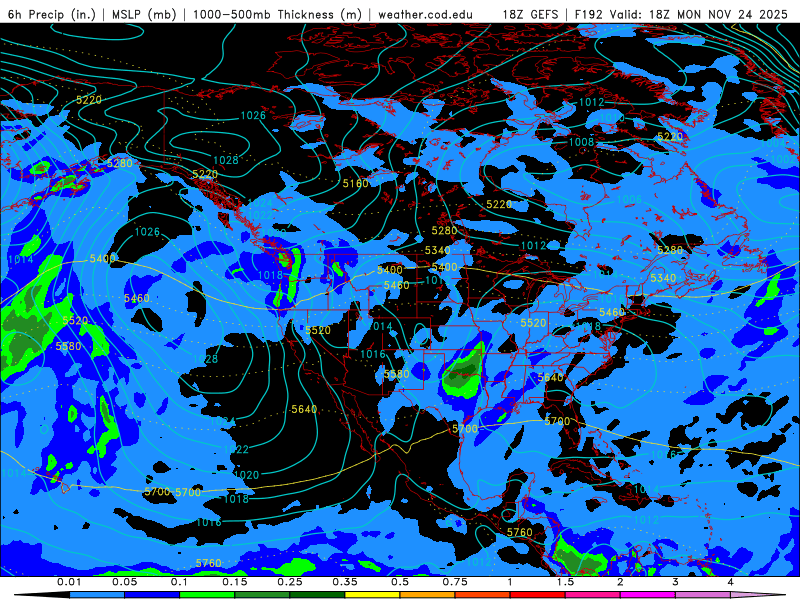Select the 5640 label over the Pacific
The height and width of the screenshot is (600, 800).
304,409
